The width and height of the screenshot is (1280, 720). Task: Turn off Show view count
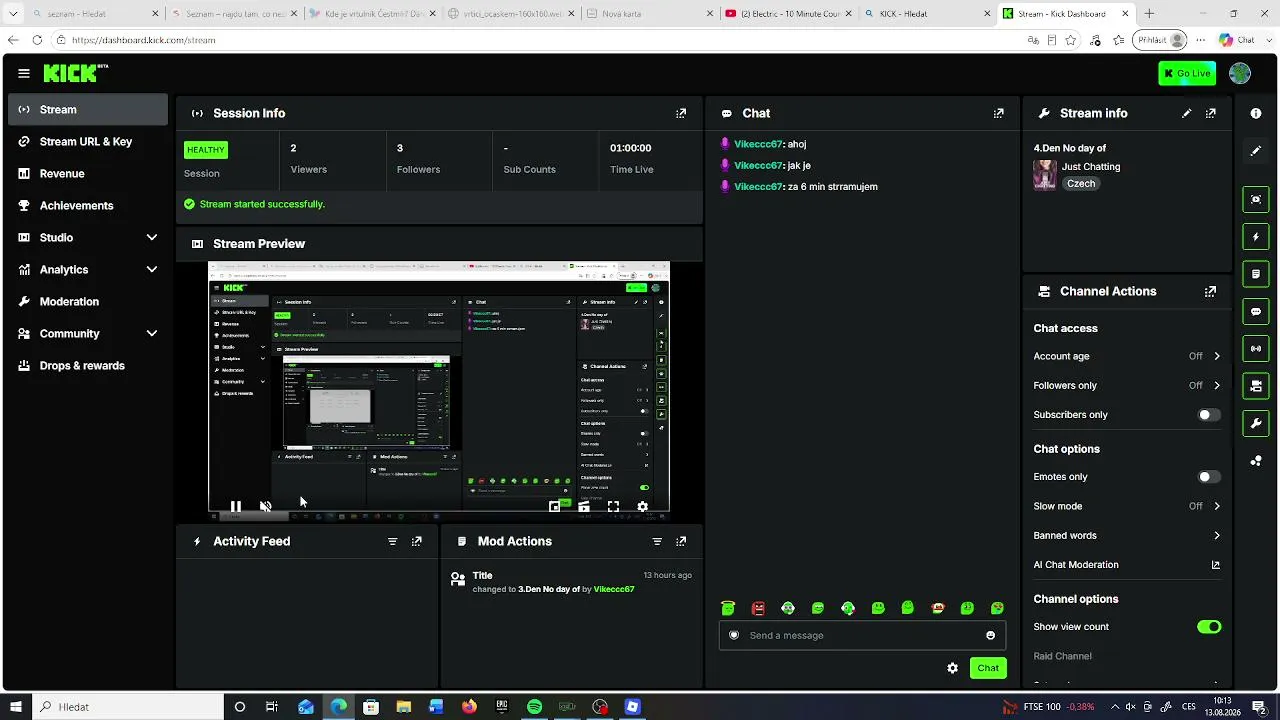(x=1209, y=627)
